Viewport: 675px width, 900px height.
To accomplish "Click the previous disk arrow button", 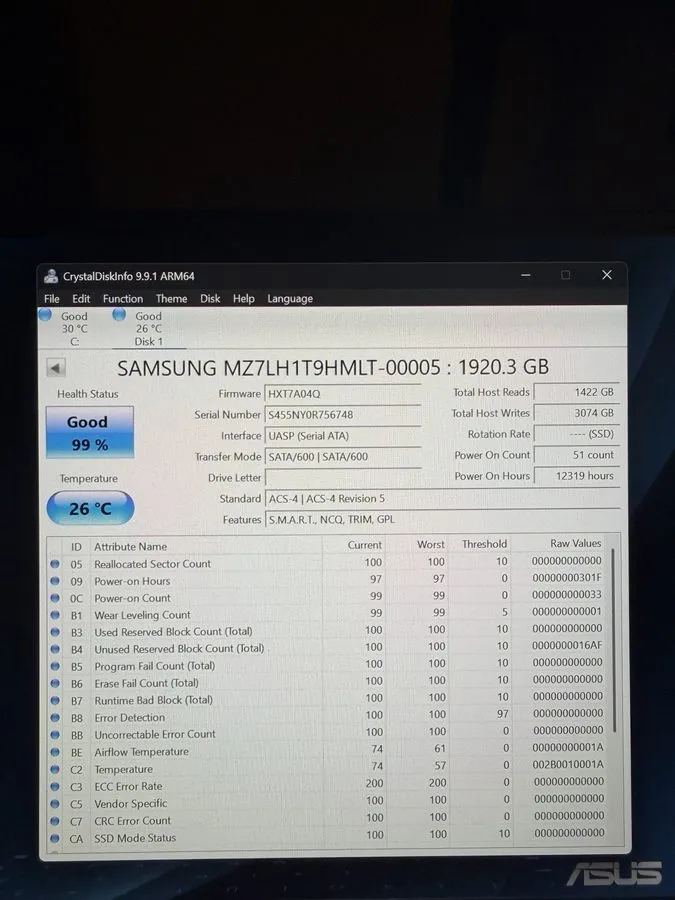I will (56, 367).
